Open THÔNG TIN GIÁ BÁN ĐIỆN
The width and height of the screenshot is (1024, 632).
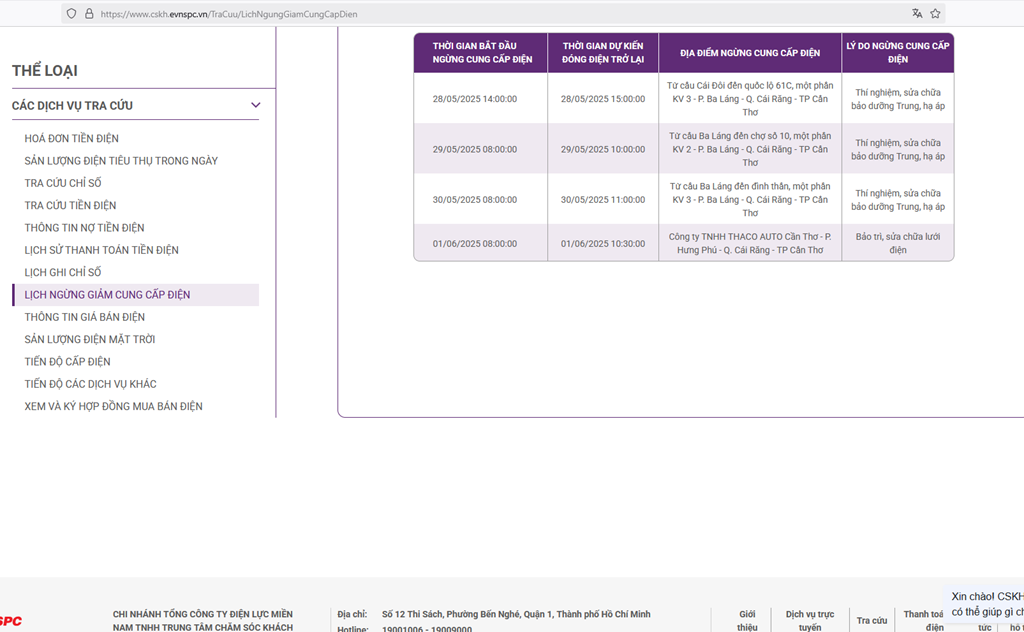point(85,317)
